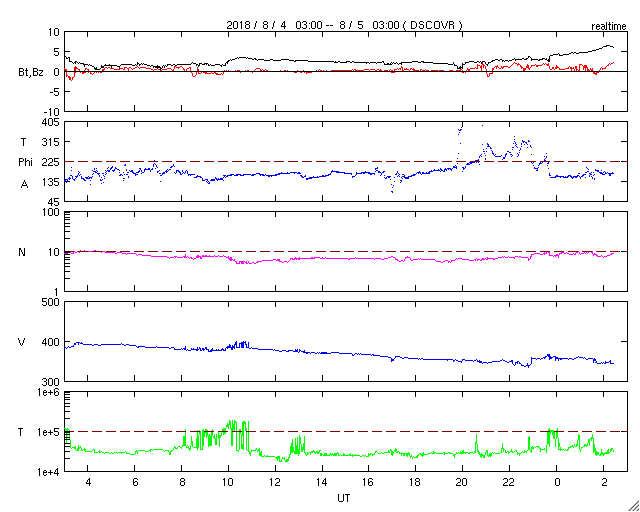Select the 'V' velocity axis label
Screen dimensions: 640x512
[22, 342]
